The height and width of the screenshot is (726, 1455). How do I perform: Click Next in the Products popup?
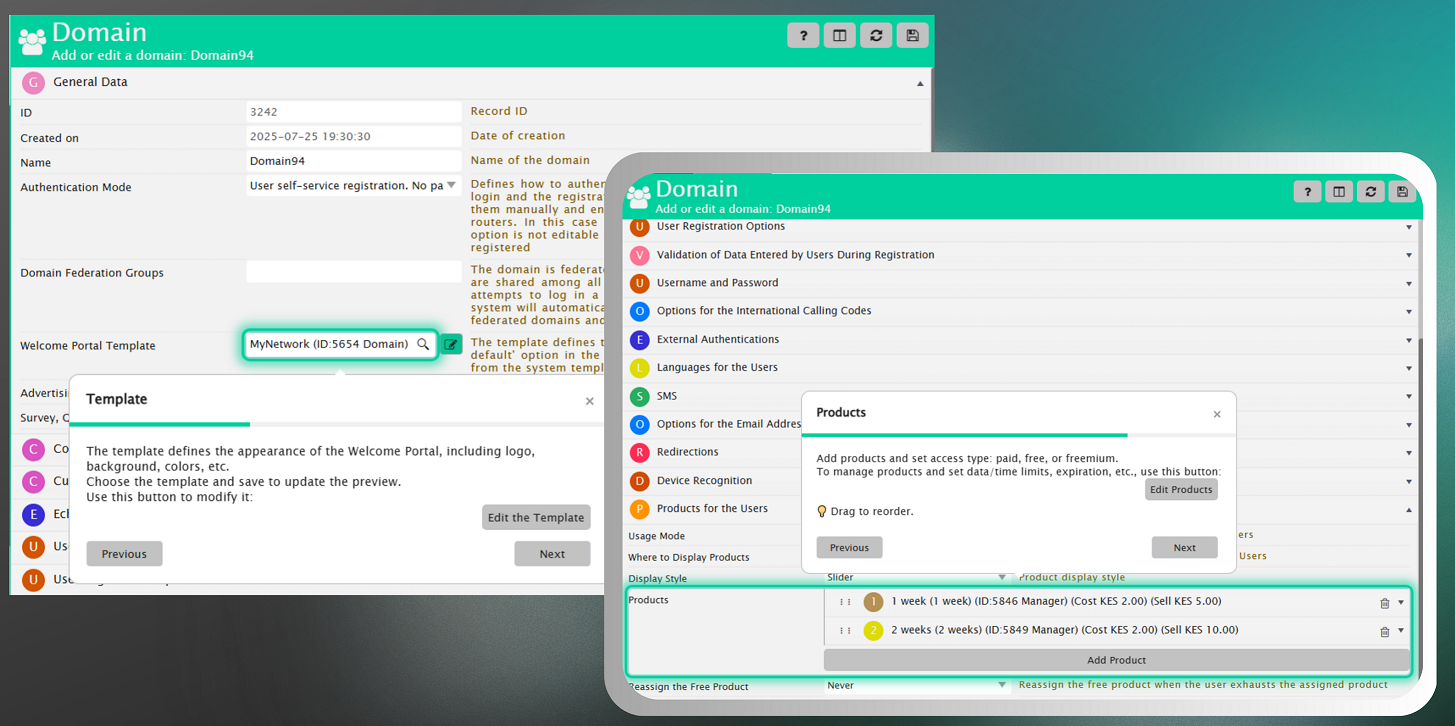pyautogui.click(x=1184, y=547)
